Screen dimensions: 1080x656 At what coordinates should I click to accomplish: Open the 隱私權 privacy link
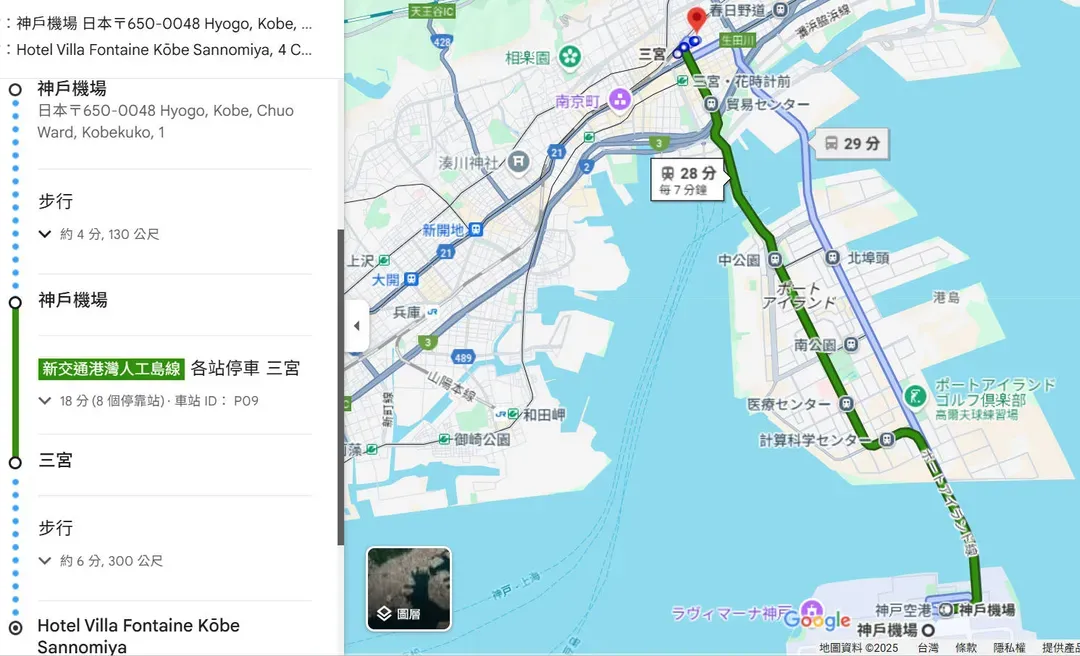click(1009, 648)
